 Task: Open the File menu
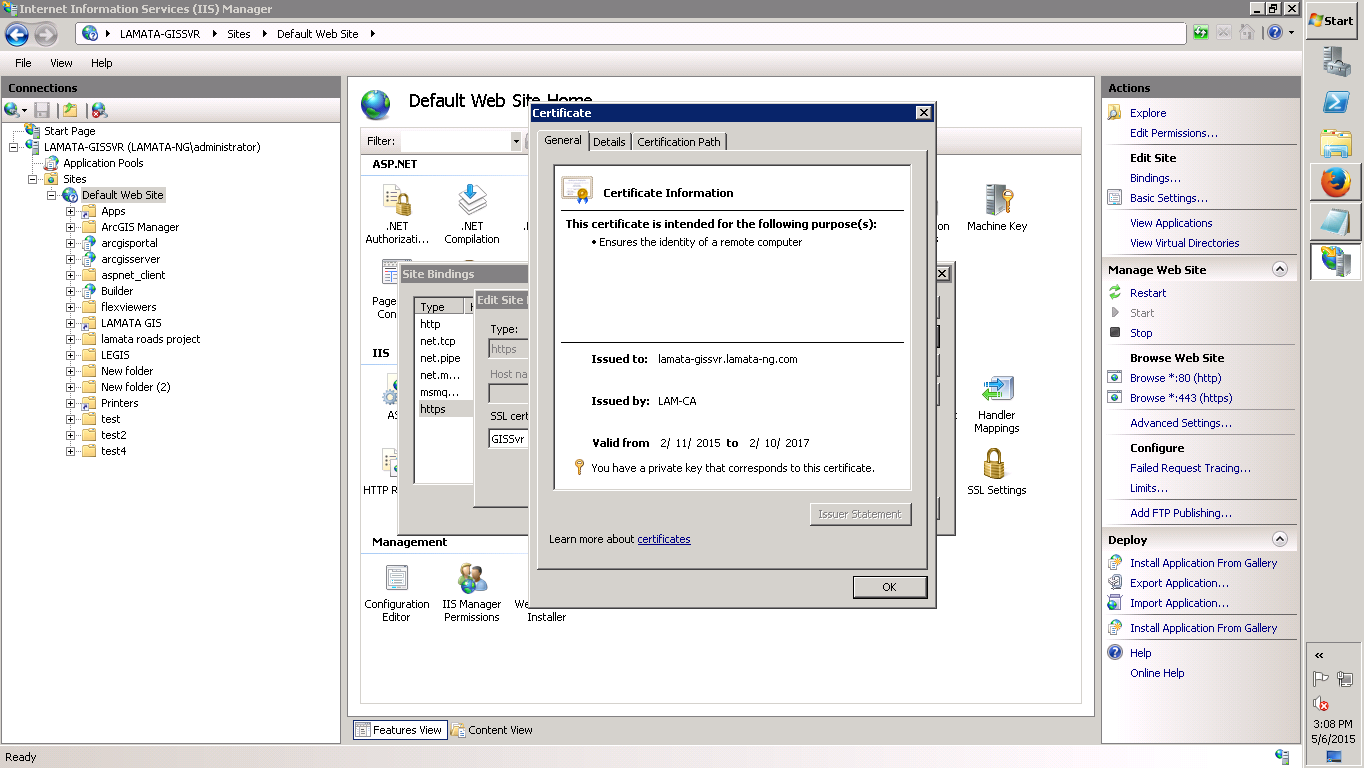click(x=23, y=63)
